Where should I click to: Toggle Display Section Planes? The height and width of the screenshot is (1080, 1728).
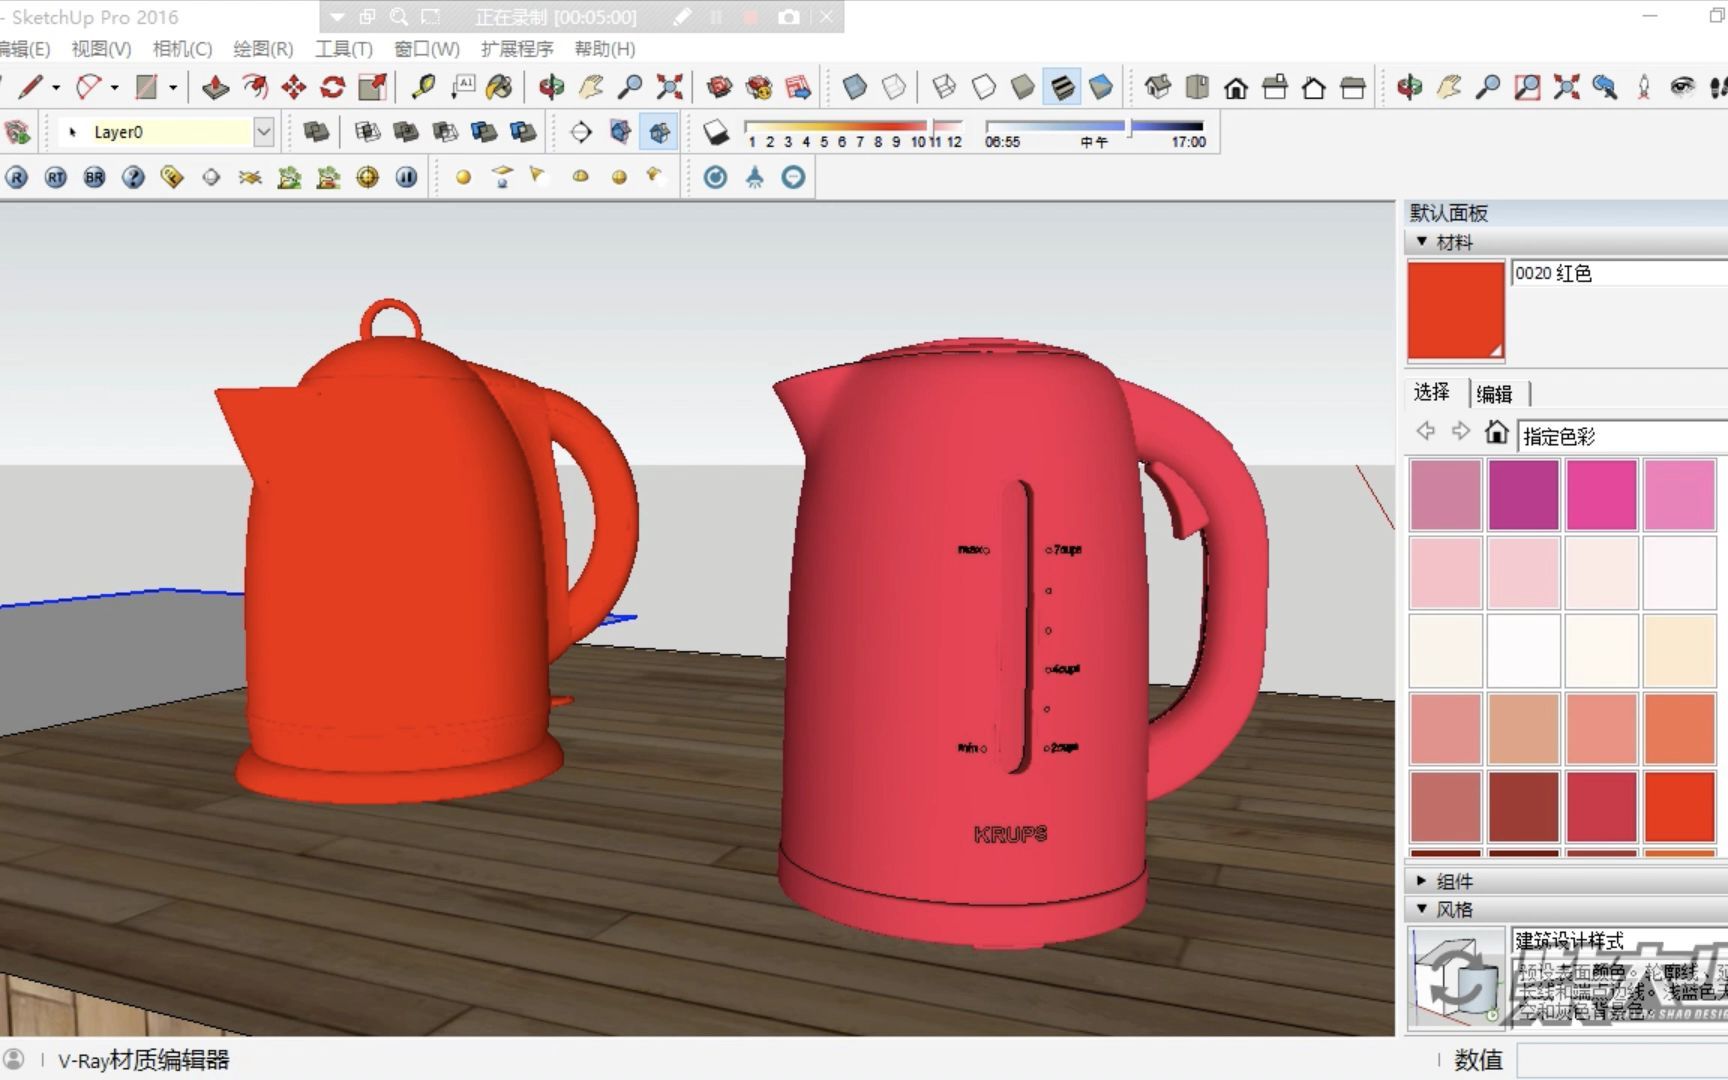621,132
